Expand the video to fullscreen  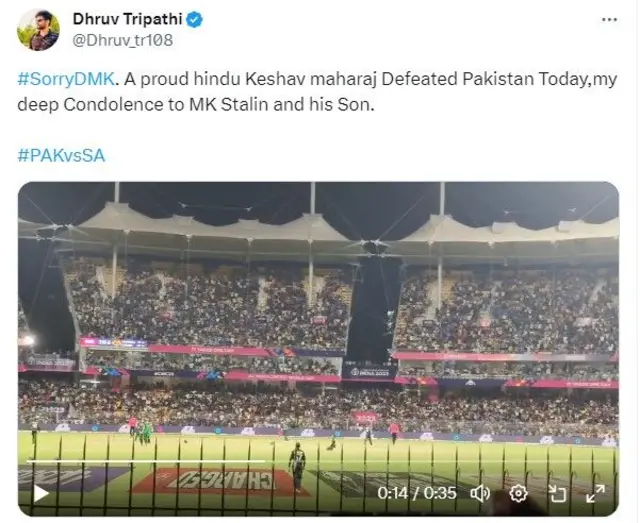click(x=595, y=493)
